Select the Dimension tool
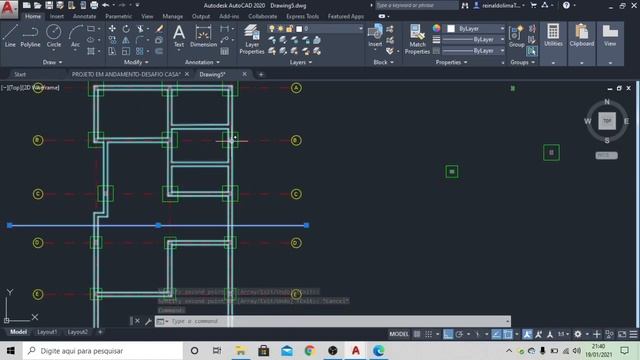This screenshot has width=640, height=360. tap(203, 36)
